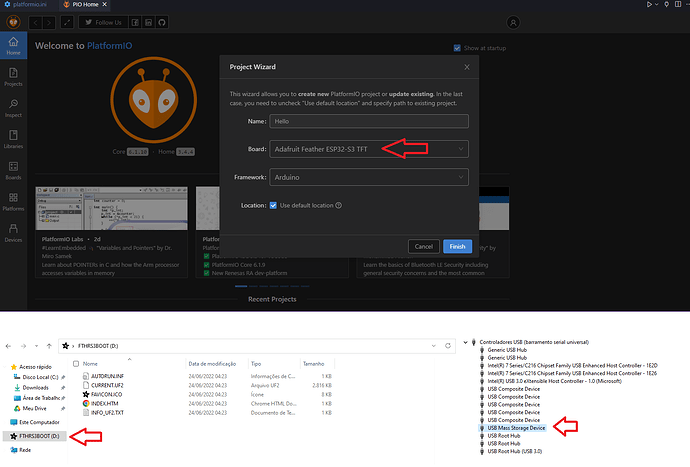The width and height of the screenshot is (690, 467).
Task: Close the Project Wizard dialog
Action: click(467, 67)
